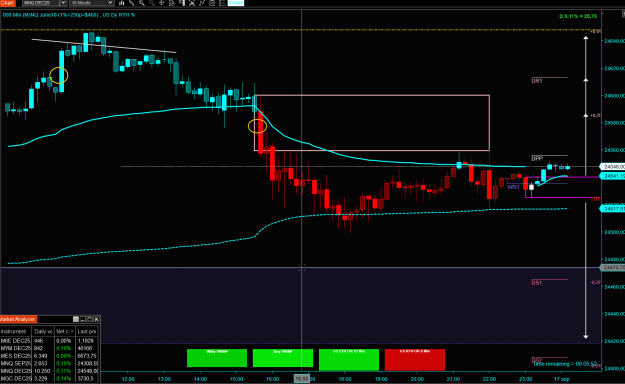Click the 16:50 time marker on axis
625x384 pixels.
click(301, 378)
